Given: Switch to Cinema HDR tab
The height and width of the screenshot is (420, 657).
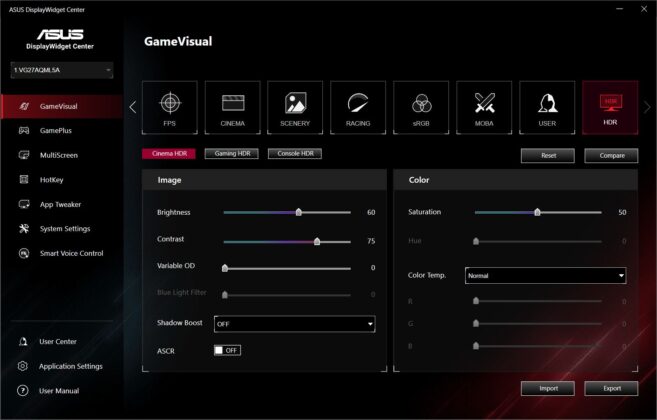Looking at the screenshot, I should coord(169,153).
